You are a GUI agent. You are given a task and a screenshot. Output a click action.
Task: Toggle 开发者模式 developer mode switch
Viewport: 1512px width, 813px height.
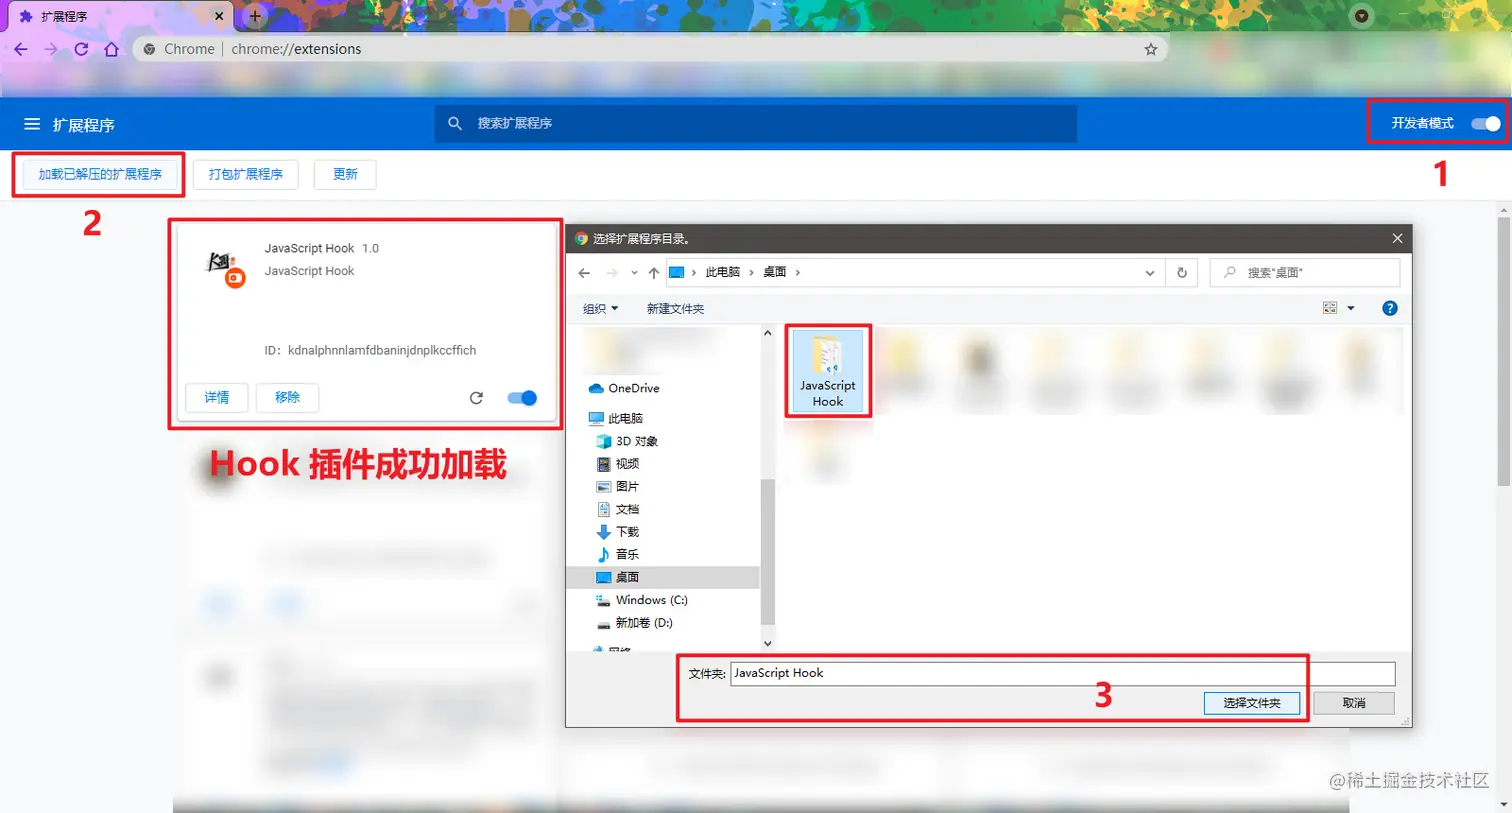(1486, 123)
